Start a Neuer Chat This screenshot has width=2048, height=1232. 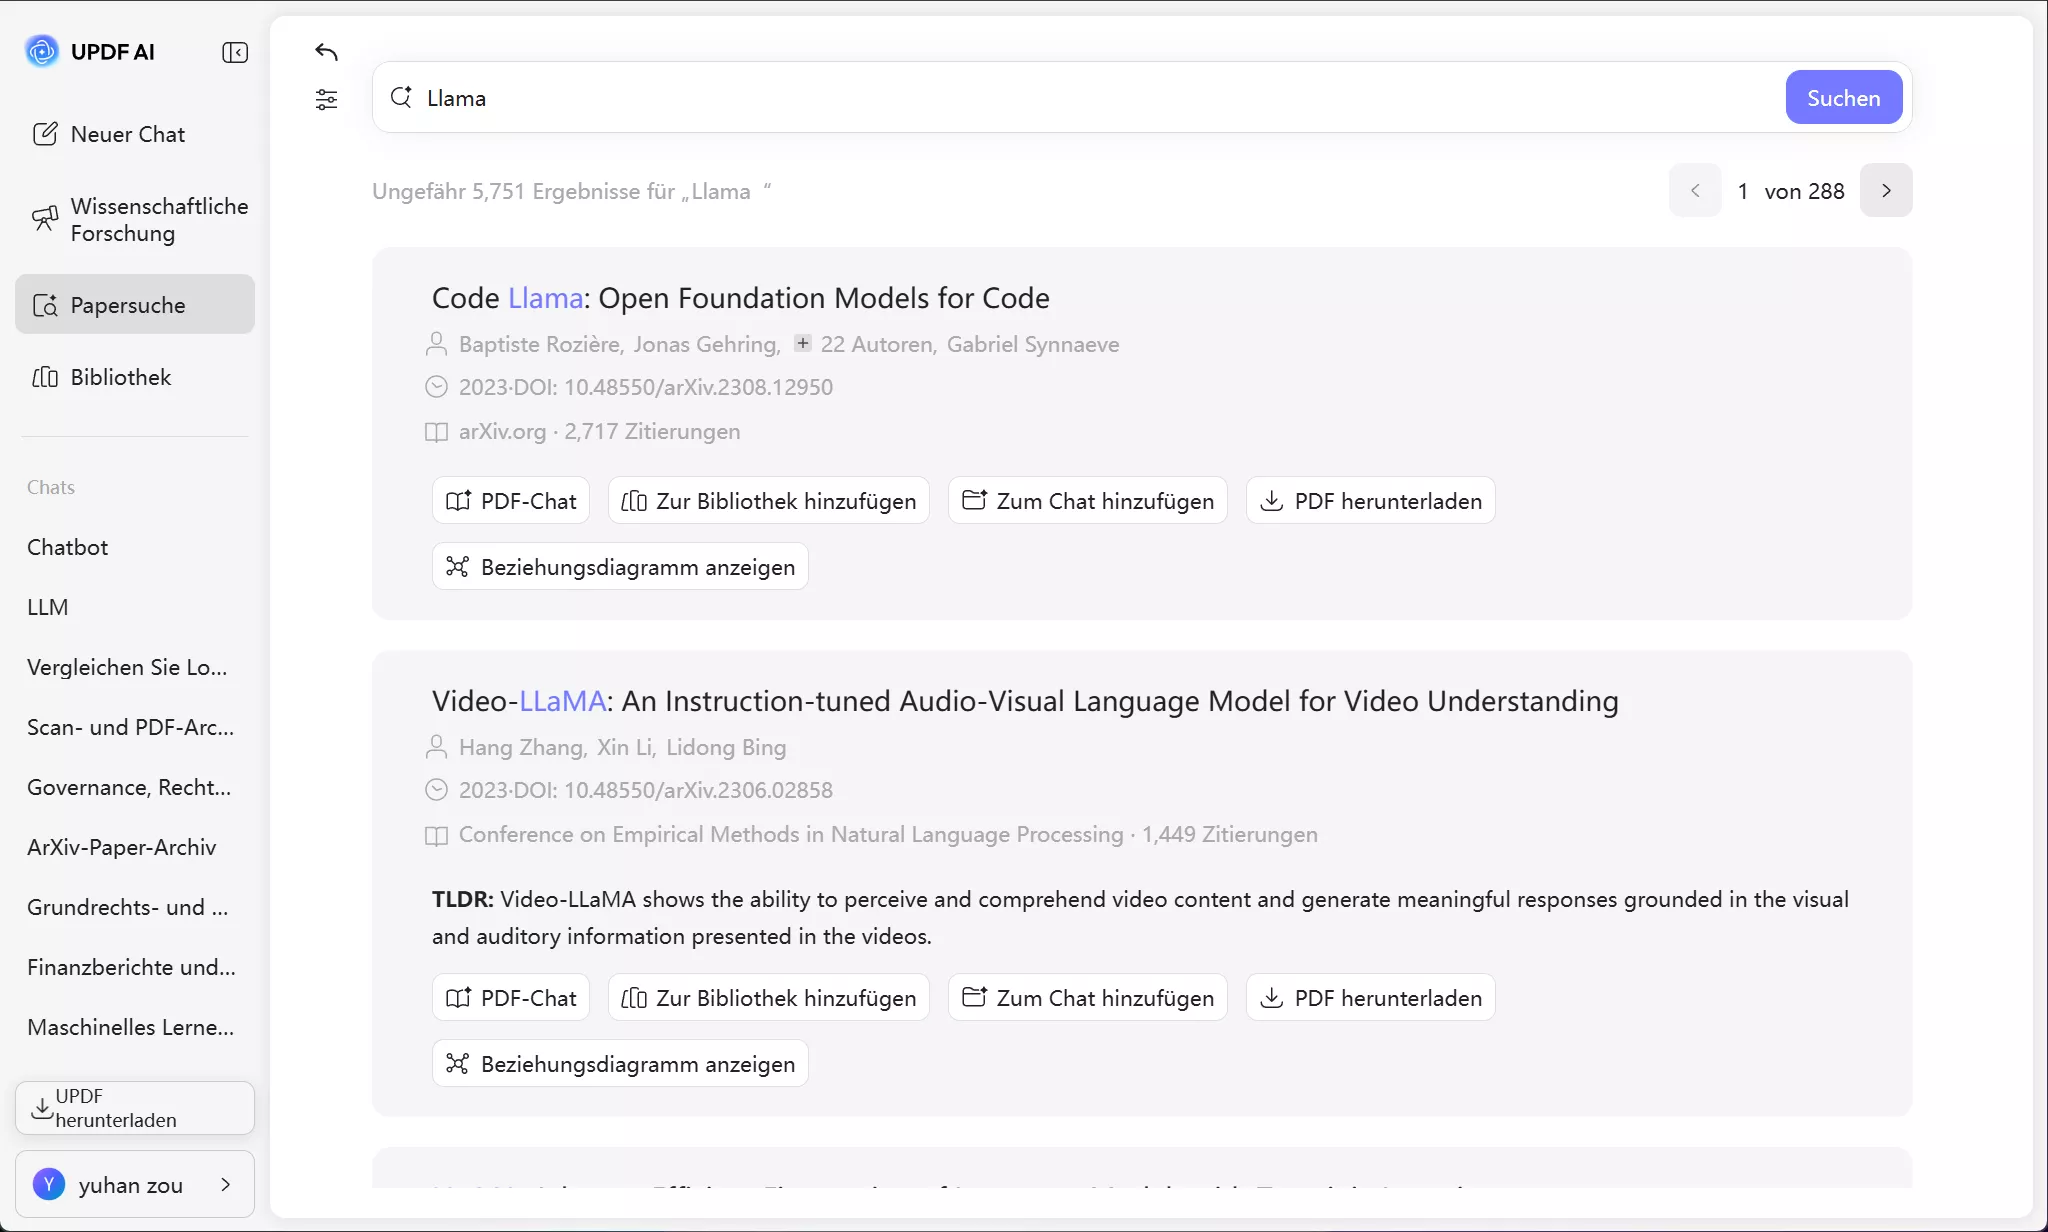pyautogui.click(x=128, y=134)
